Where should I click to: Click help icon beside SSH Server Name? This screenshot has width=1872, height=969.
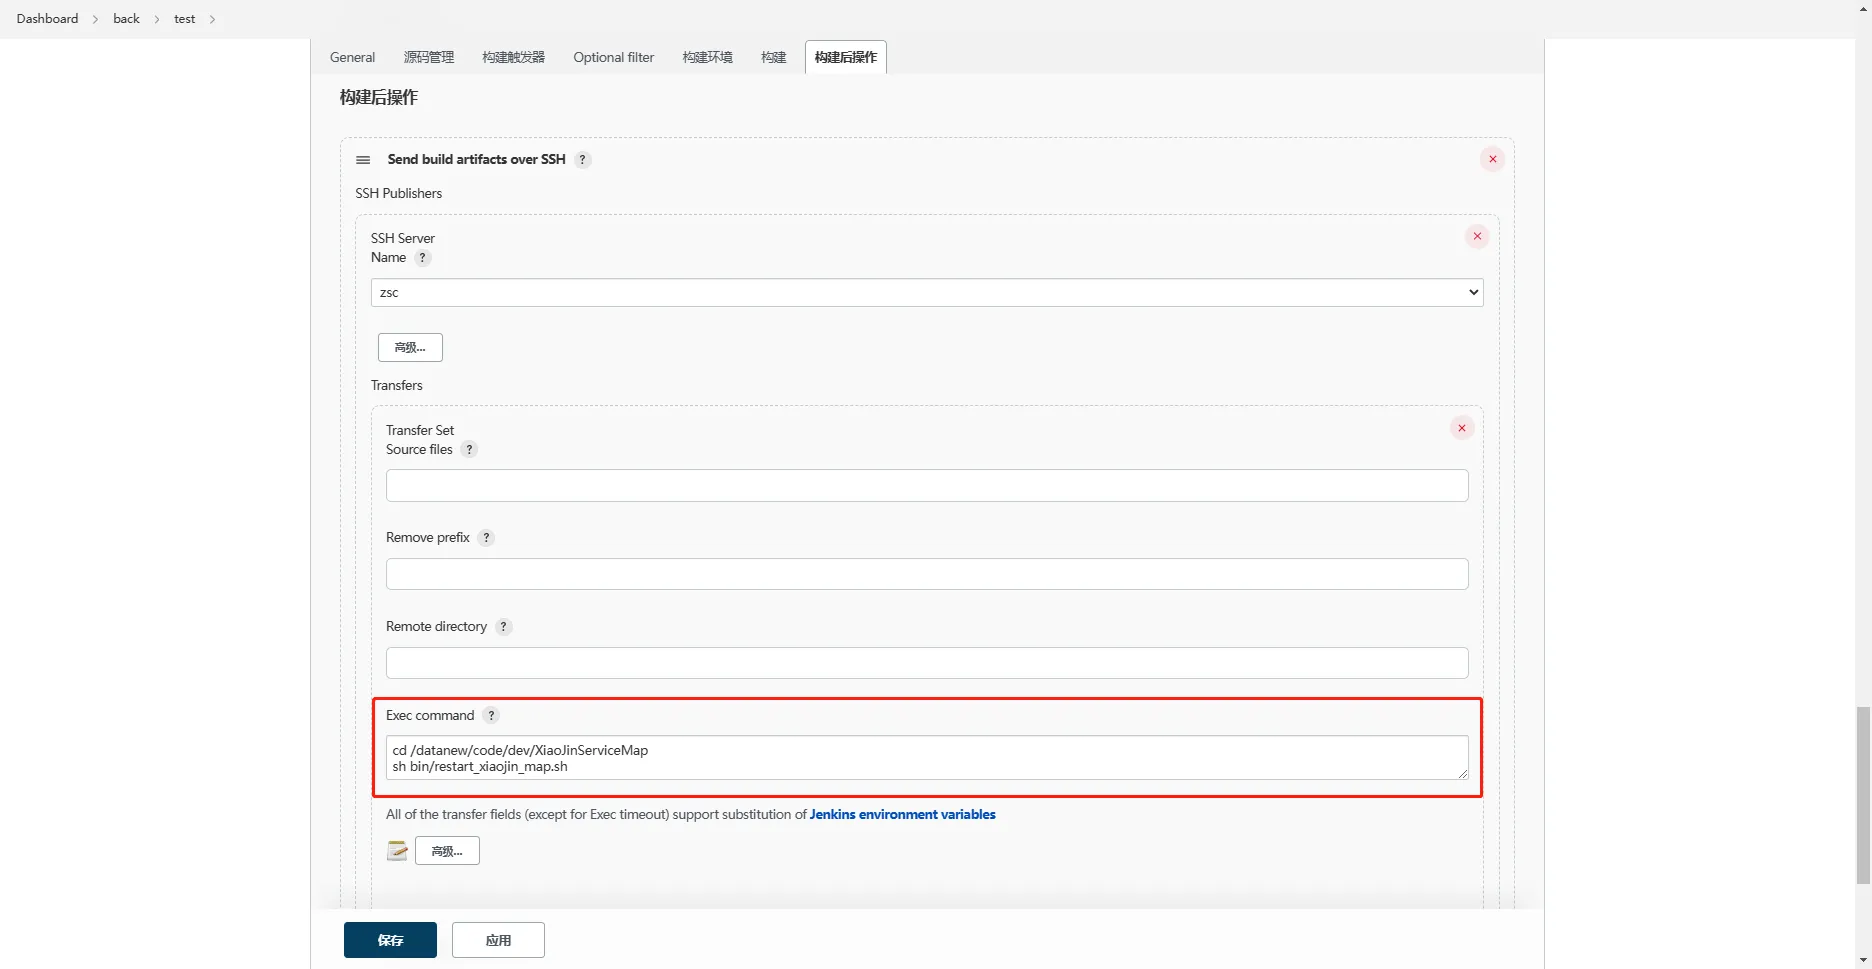tap(423, 258)
